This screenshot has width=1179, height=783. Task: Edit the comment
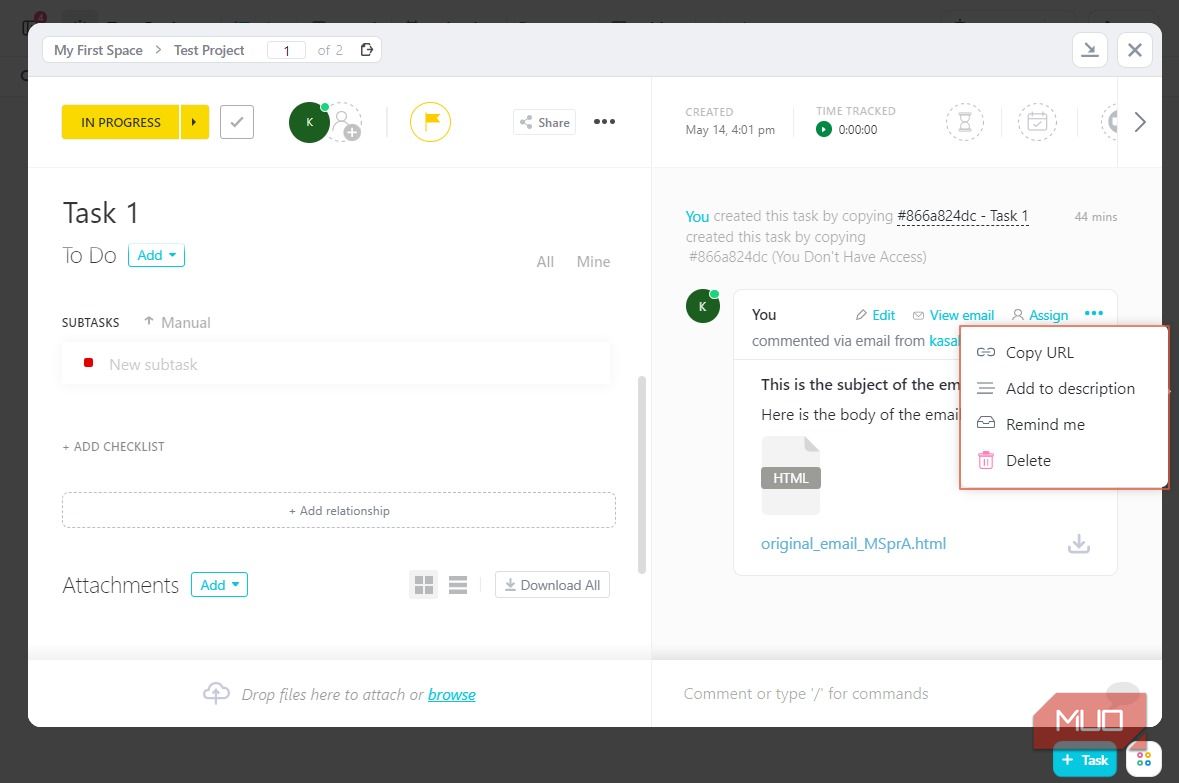875,315
